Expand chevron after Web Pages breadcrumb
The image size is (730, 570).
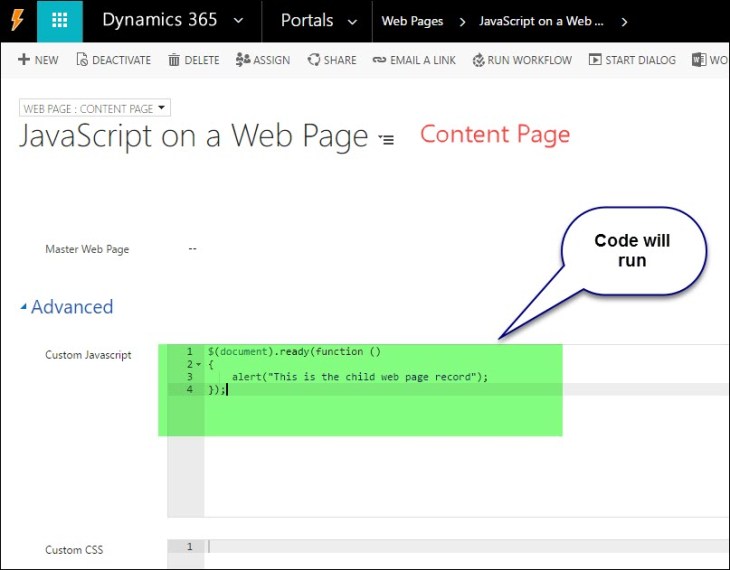point(462,22)
